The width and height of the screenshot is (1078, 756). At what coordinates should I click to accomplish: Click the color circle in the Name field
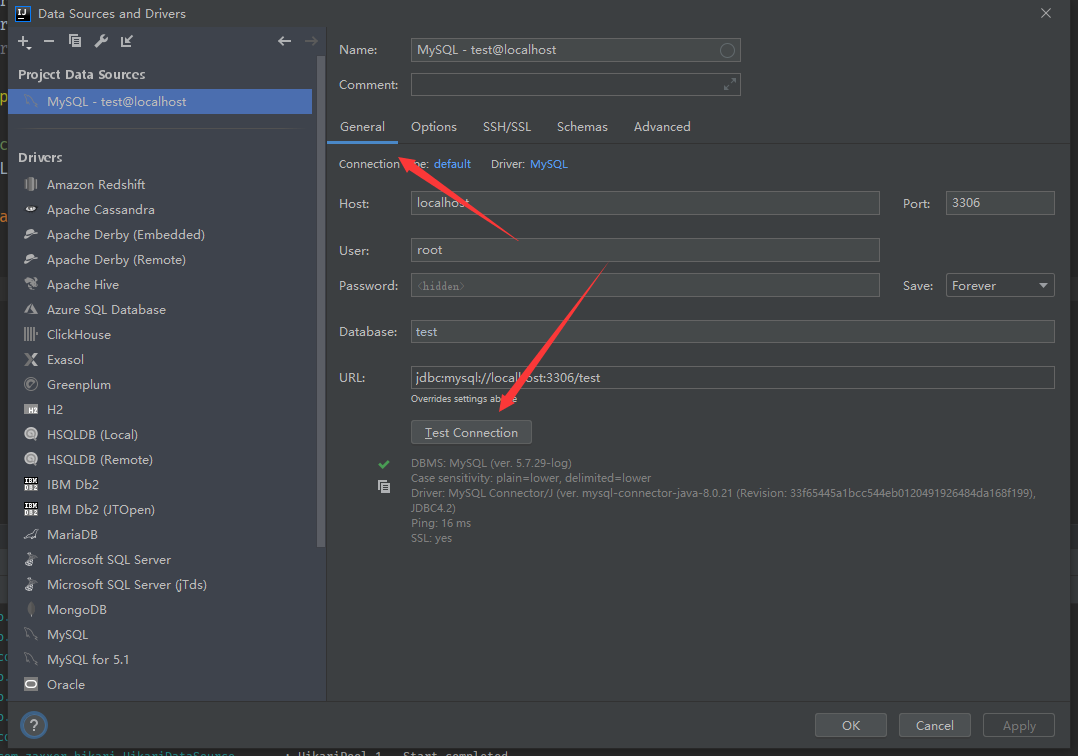pos(727,50)
